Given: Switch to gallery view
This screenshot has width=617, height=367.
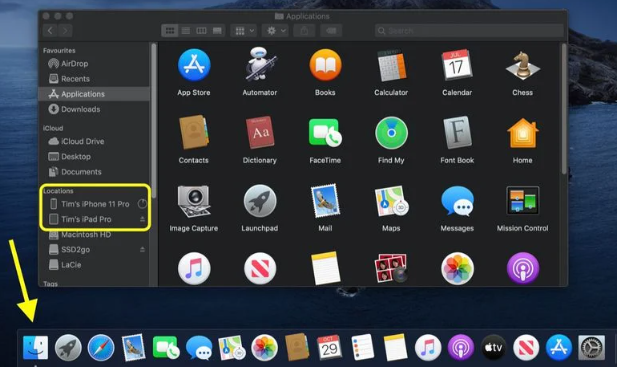Looking at the screenshot, I should [x=217, y=31].
